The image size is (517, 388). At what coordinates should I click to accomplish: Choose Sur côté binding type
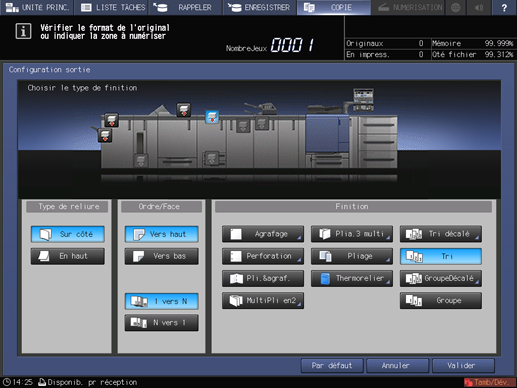(68, 234)
